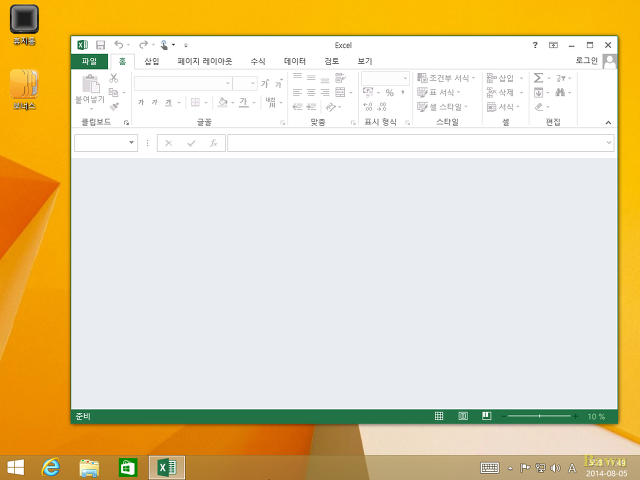Open the File (파일) tab
The width and height of the screenshot is (640, 480).
pos(89,61)
